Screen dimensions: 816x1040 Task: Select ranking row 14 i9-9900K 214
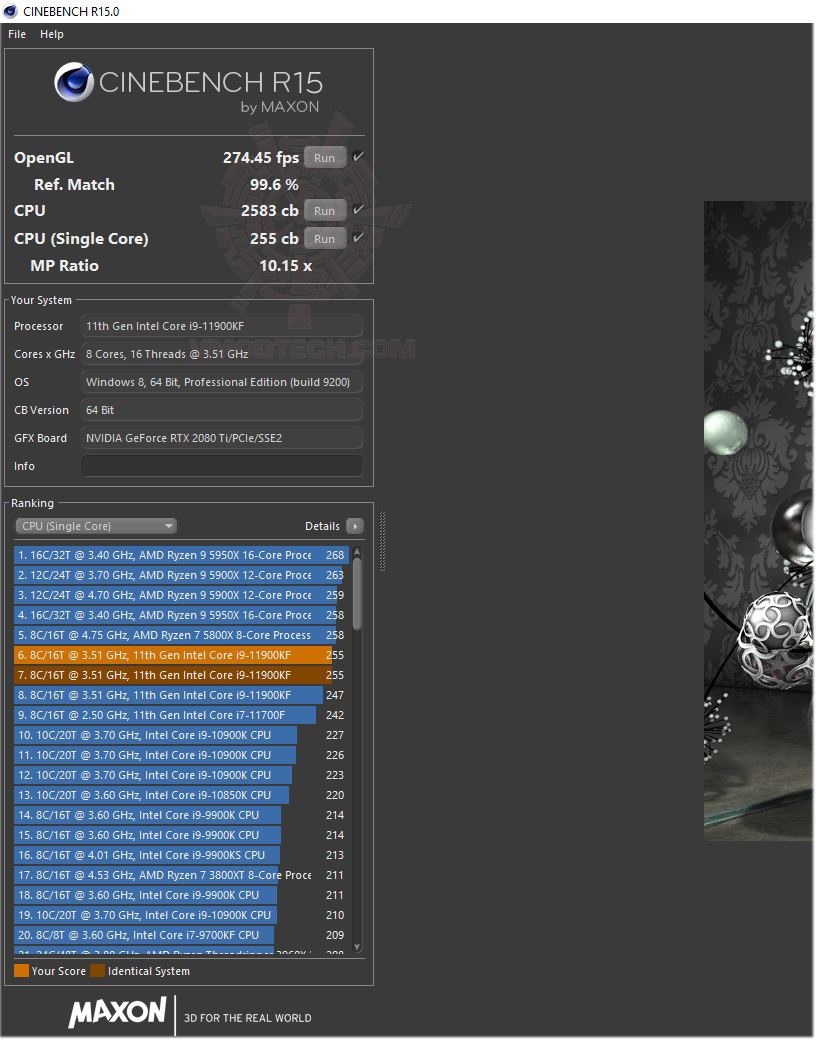(x=180, y=815)
